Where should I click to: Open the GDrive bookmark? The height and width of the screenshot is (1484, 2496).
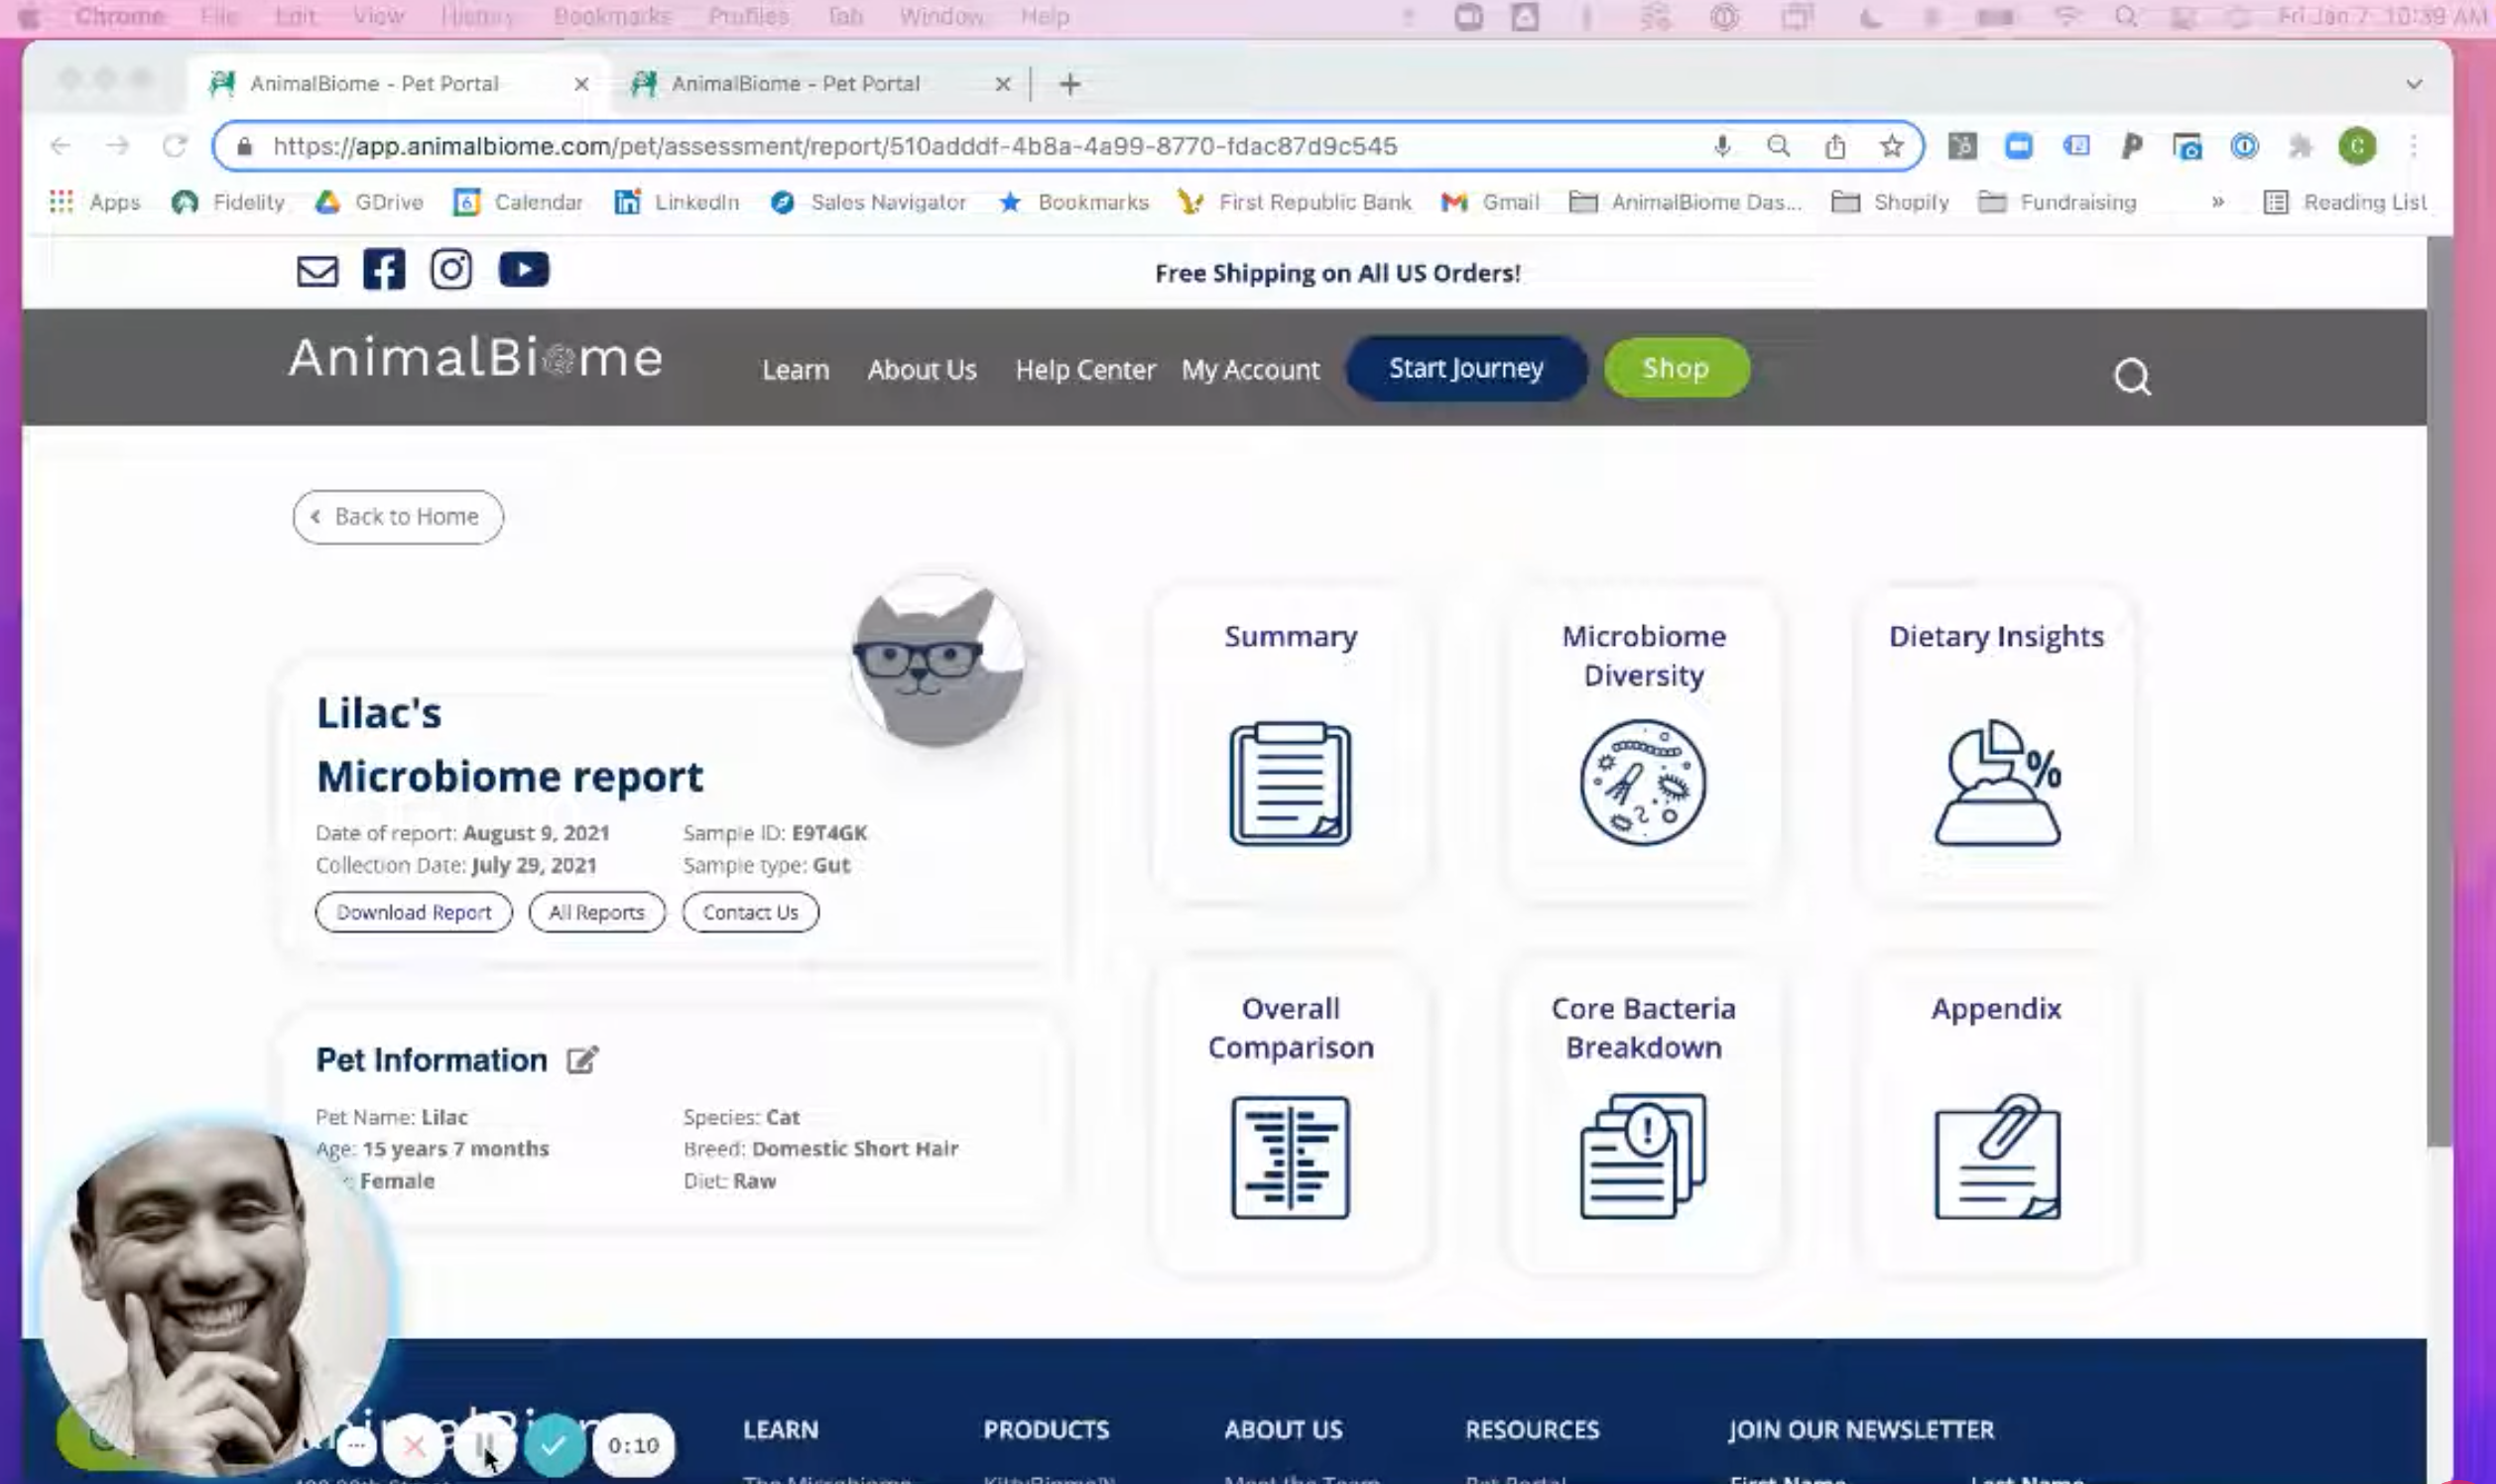tap(369, 202)
